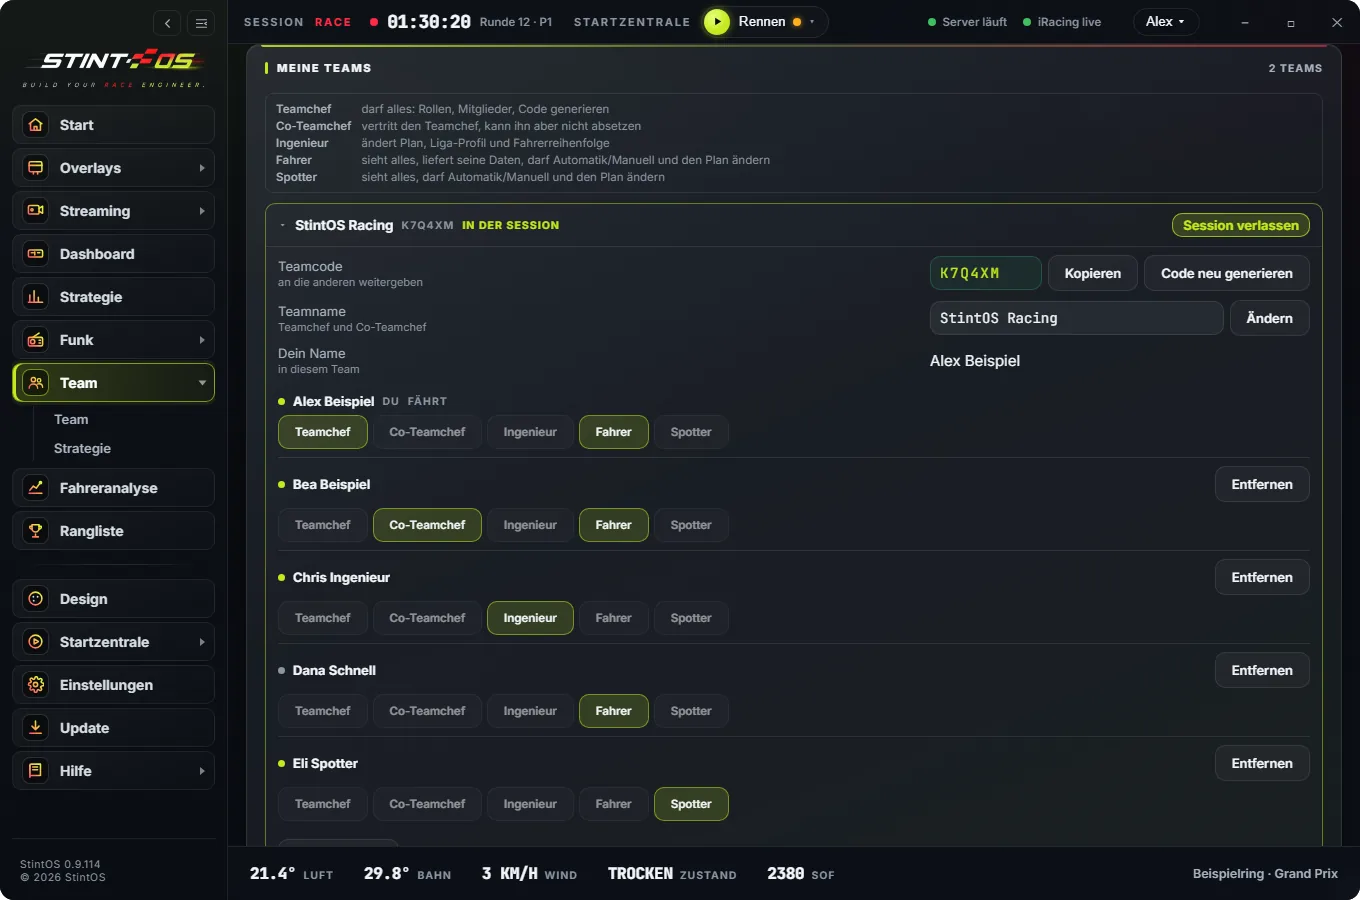Open the Rangliste menu entry
This screenshot has width=1360, height=900.
[114, 531]
